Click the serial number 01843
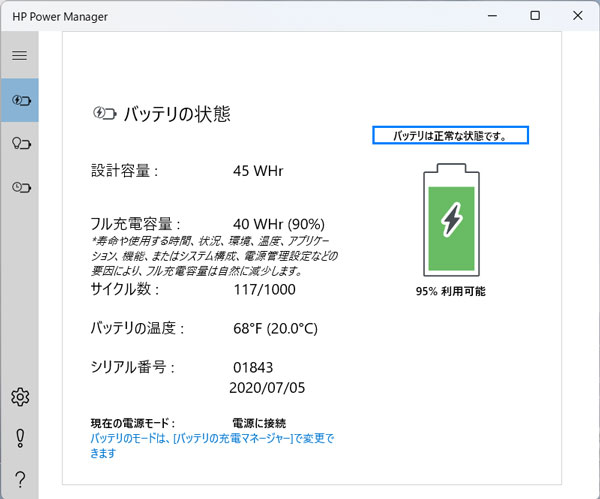 [252, 367]
